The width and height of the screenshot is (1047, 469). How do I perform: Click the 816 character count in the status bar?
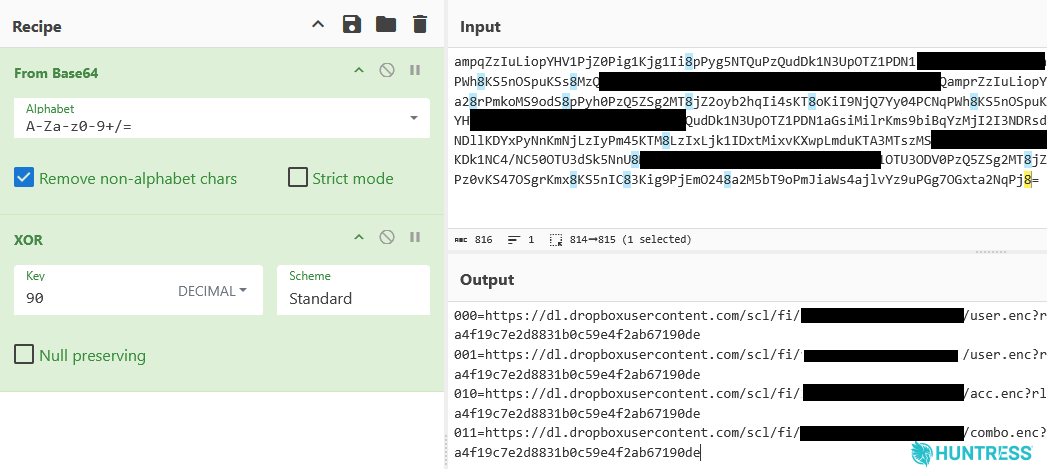click(473, 239)
